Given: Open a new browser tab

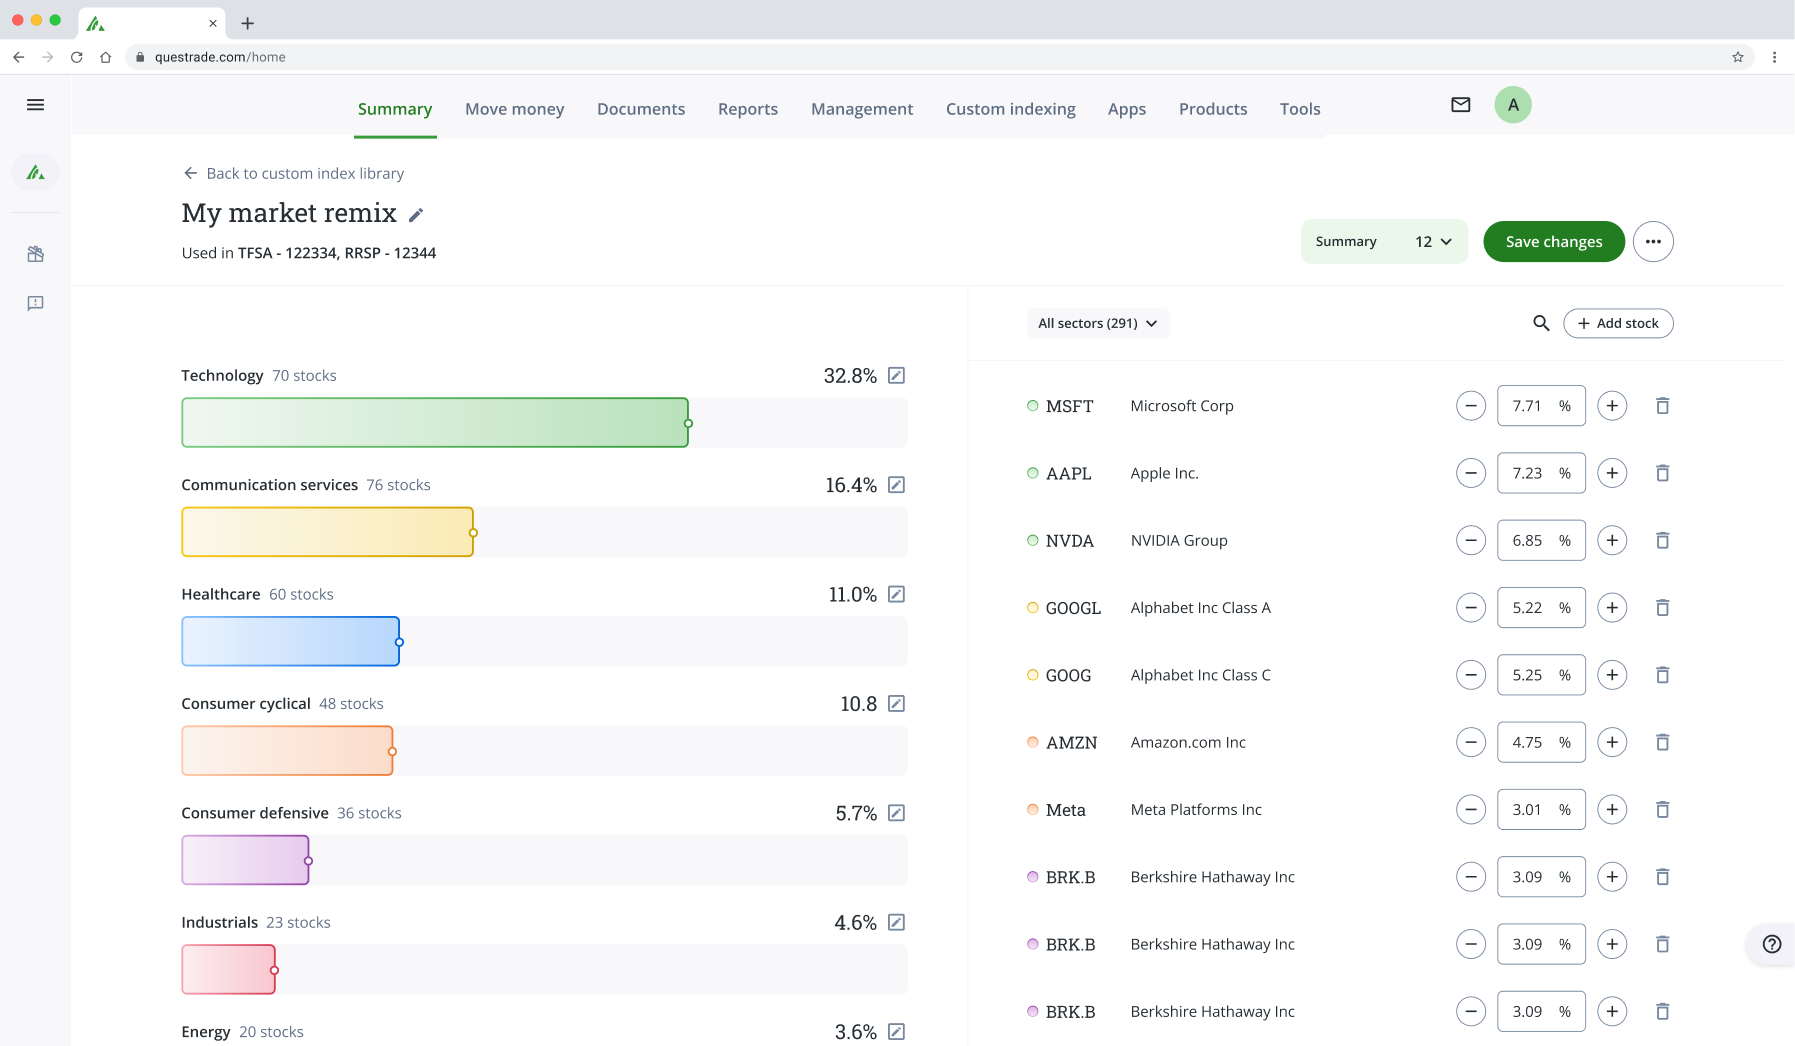Looking at the screenshot, I should click(247, 23).
